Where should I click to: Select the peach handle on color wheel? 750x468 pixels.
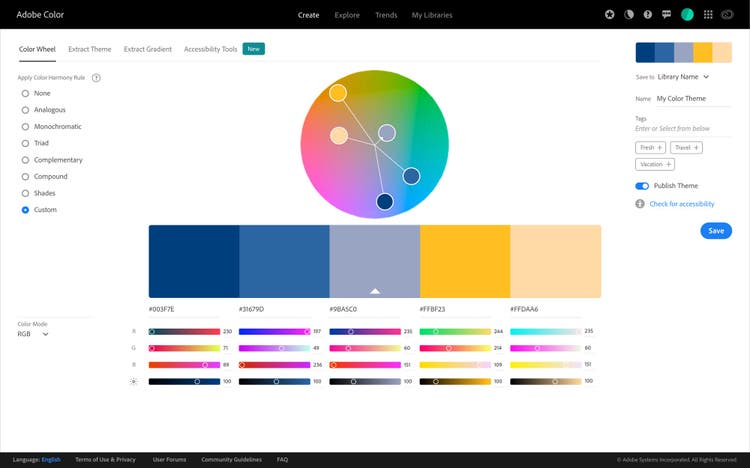click(x=339, y=135)
